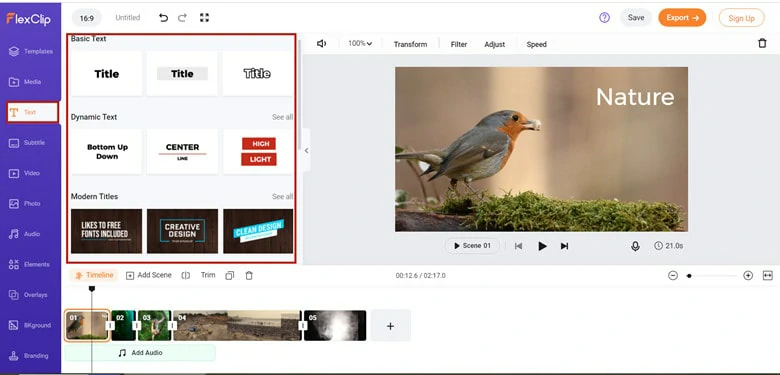Image resolution: width=780 pixels, height=375 pixels.
Task: Enter fullscreen preview mode
Action: (204, 18)
